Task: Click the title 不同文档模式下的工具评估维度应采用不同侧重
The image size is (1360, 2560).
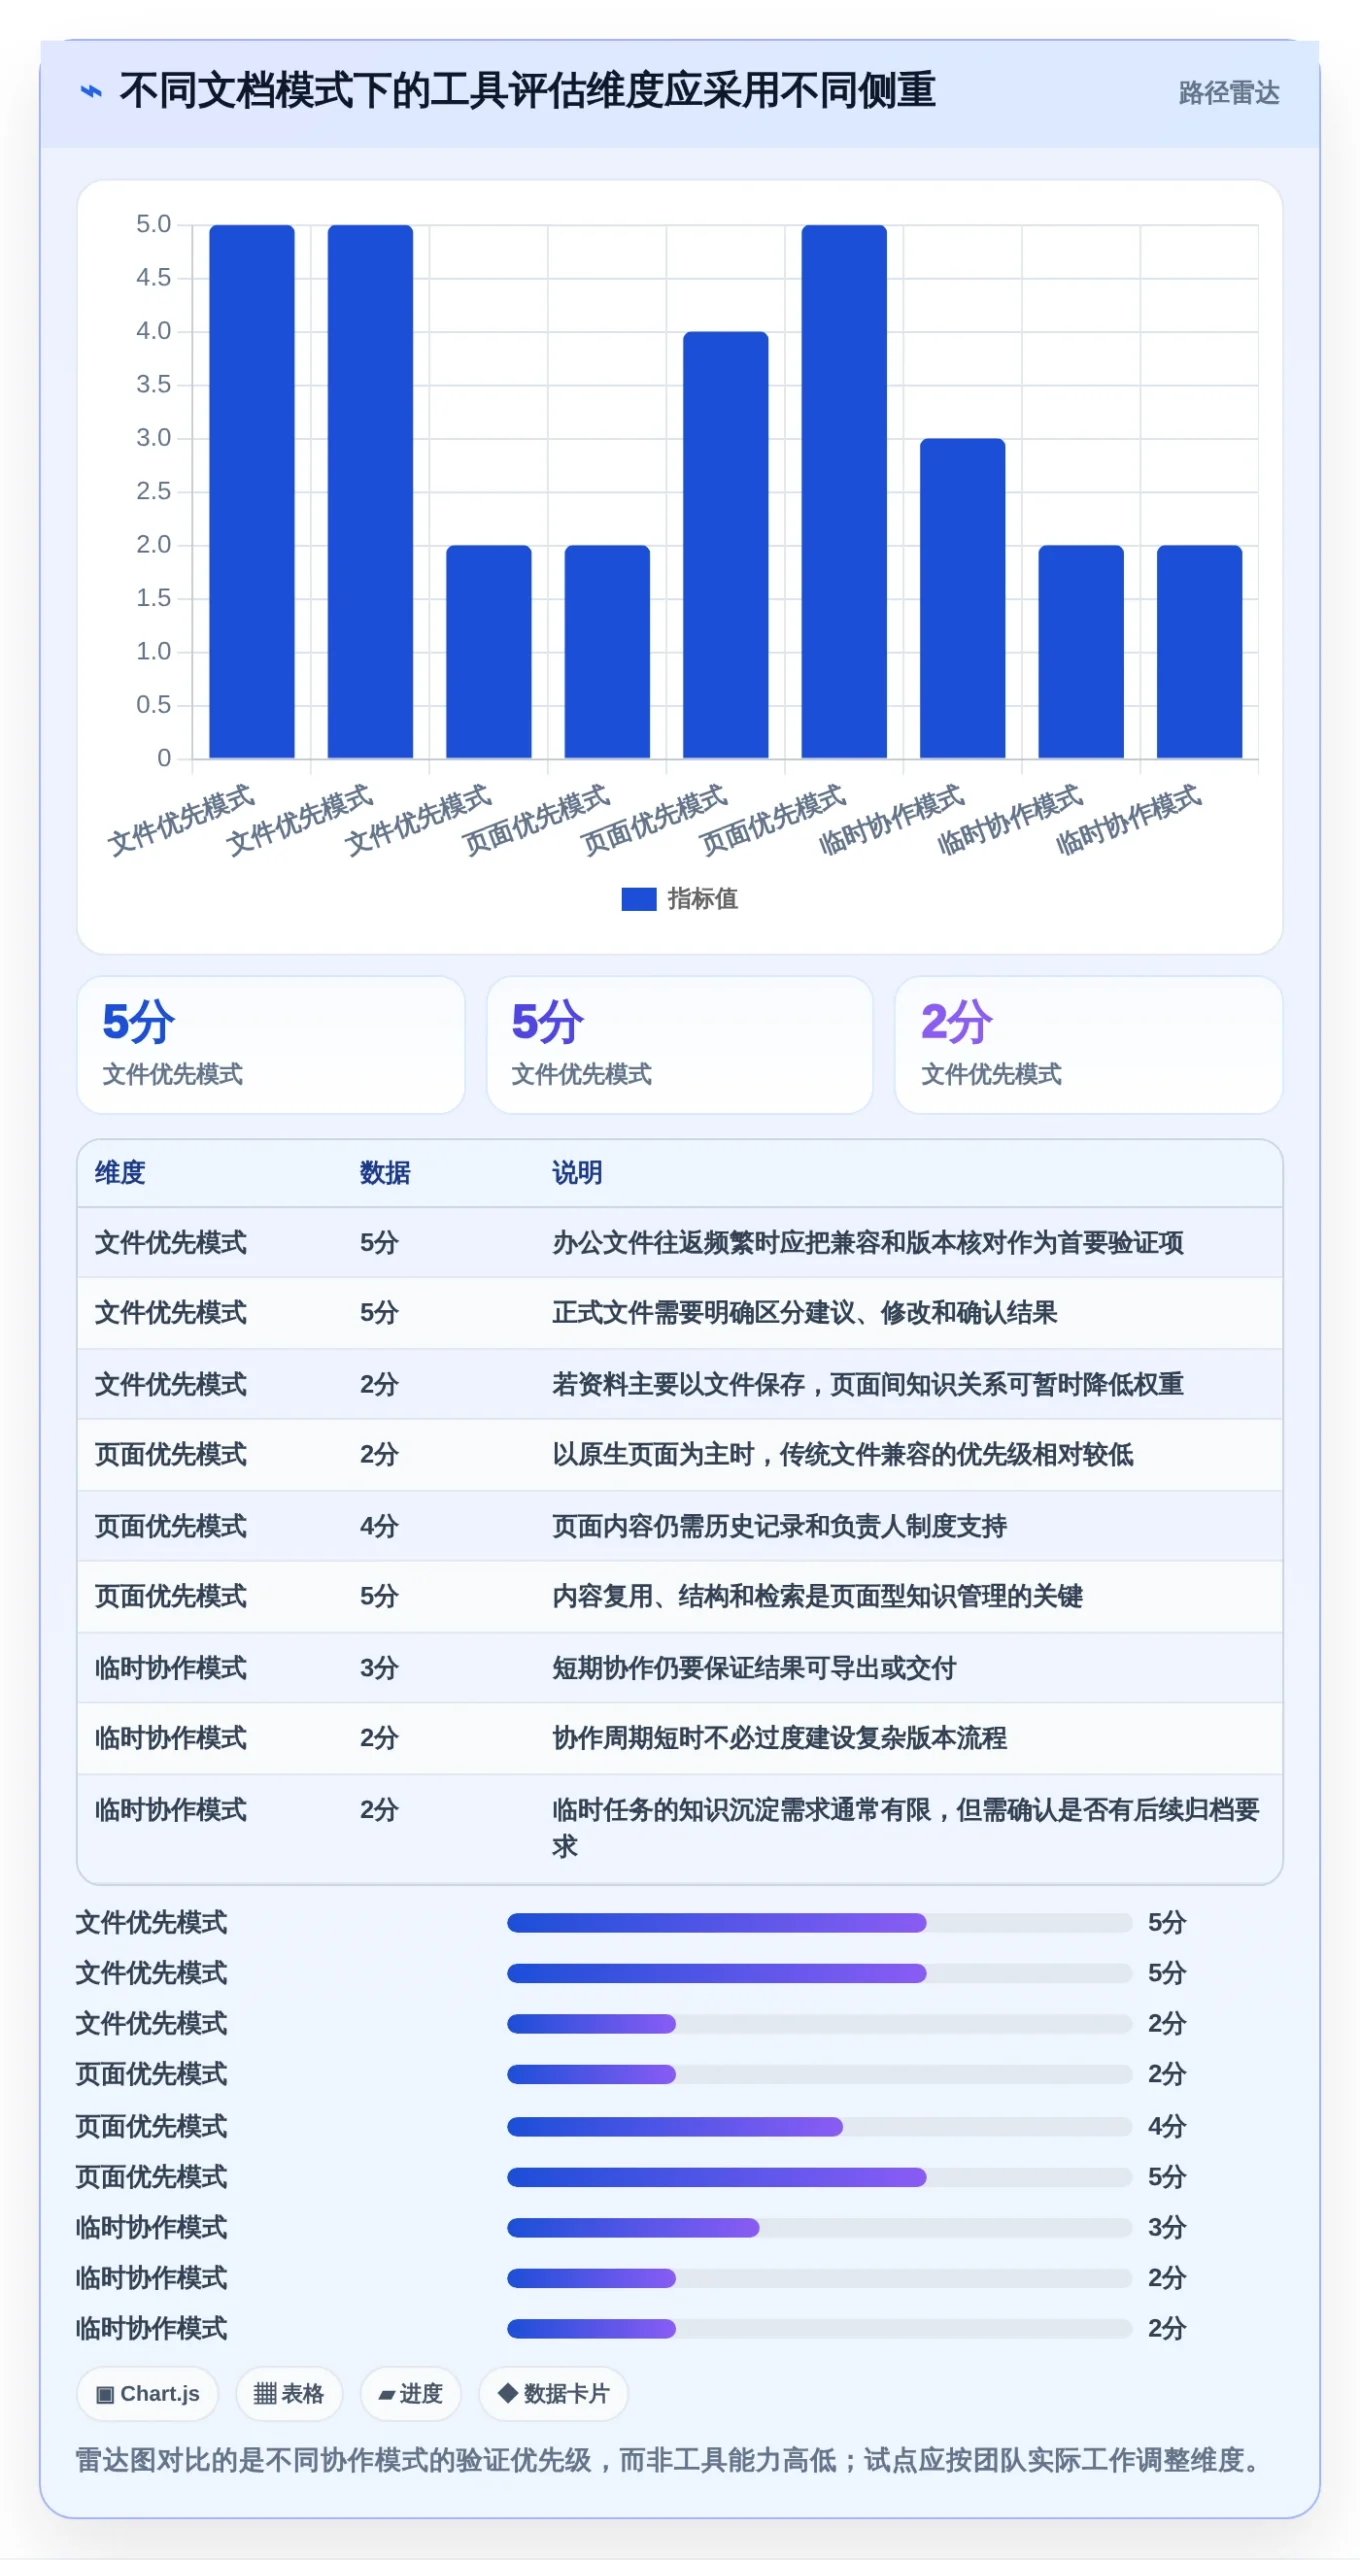Action: coord(527,91)
